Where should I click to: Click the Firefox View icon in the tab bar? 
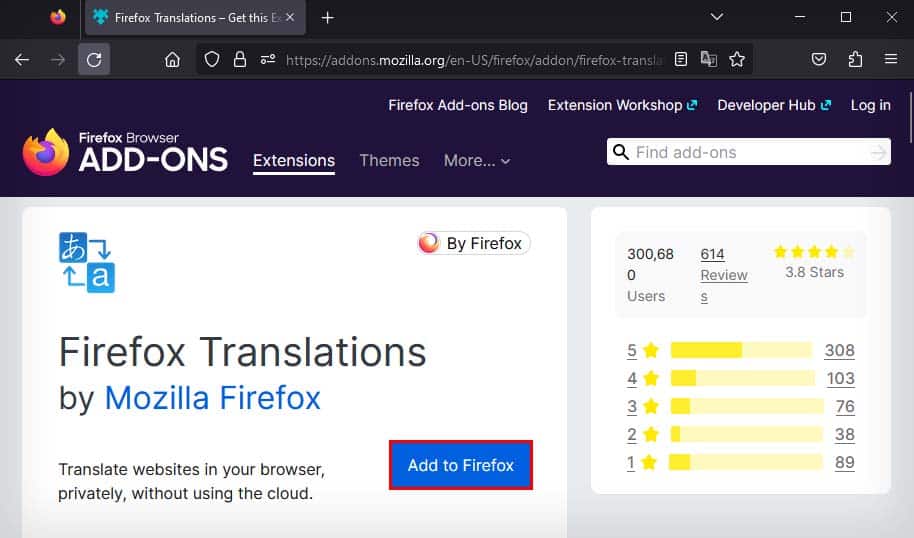coord(58,17)
